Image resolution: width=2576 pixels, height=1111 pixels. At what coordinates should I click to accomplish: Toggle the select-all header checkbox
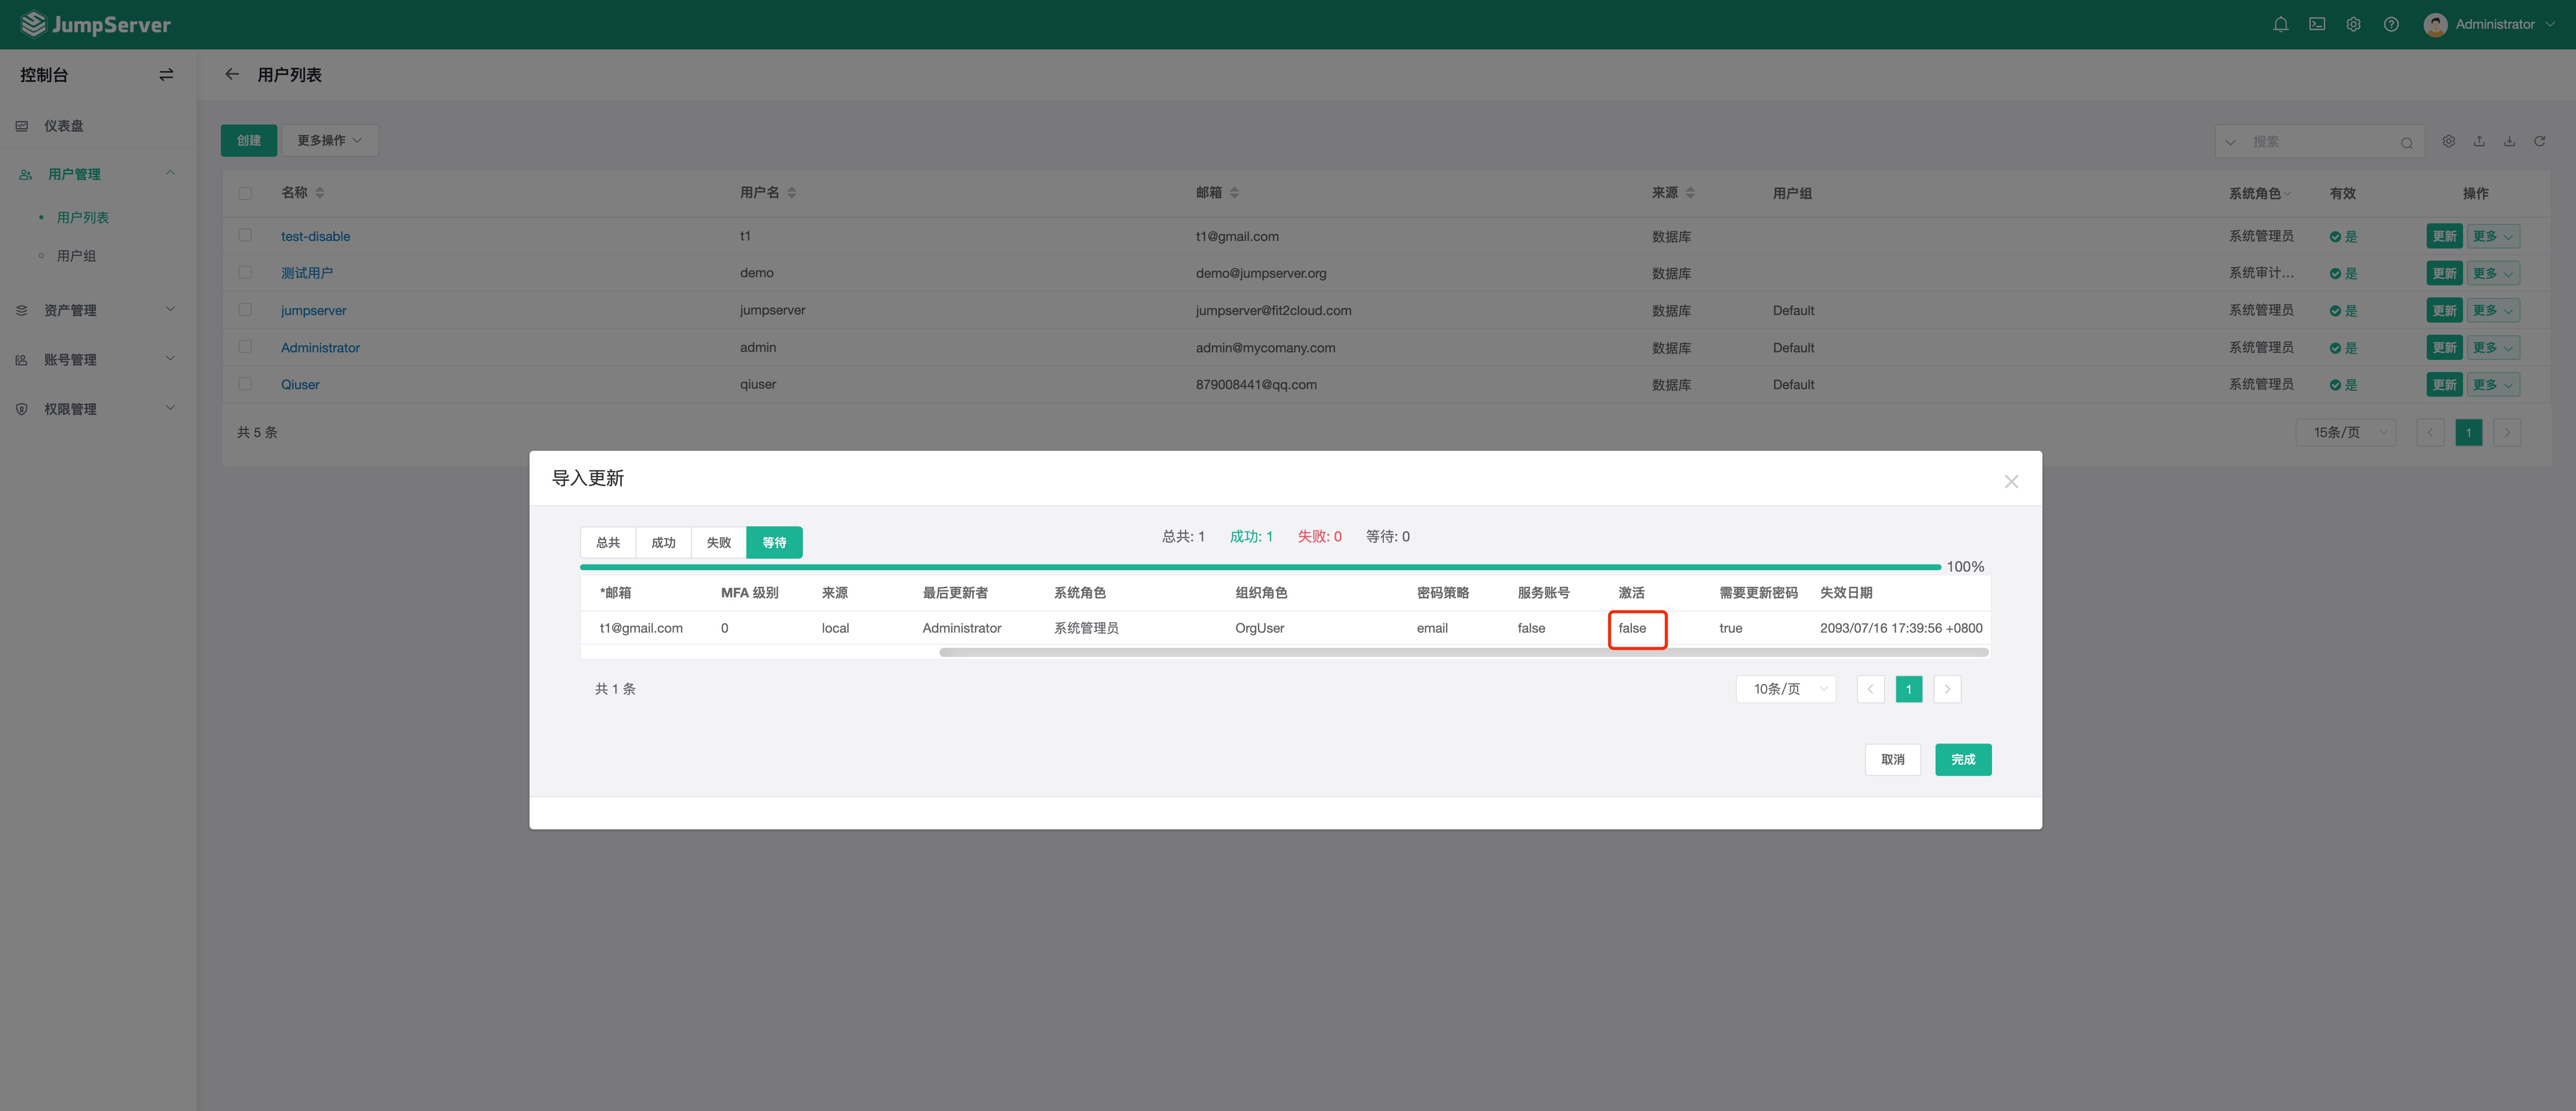pos(245,193)
